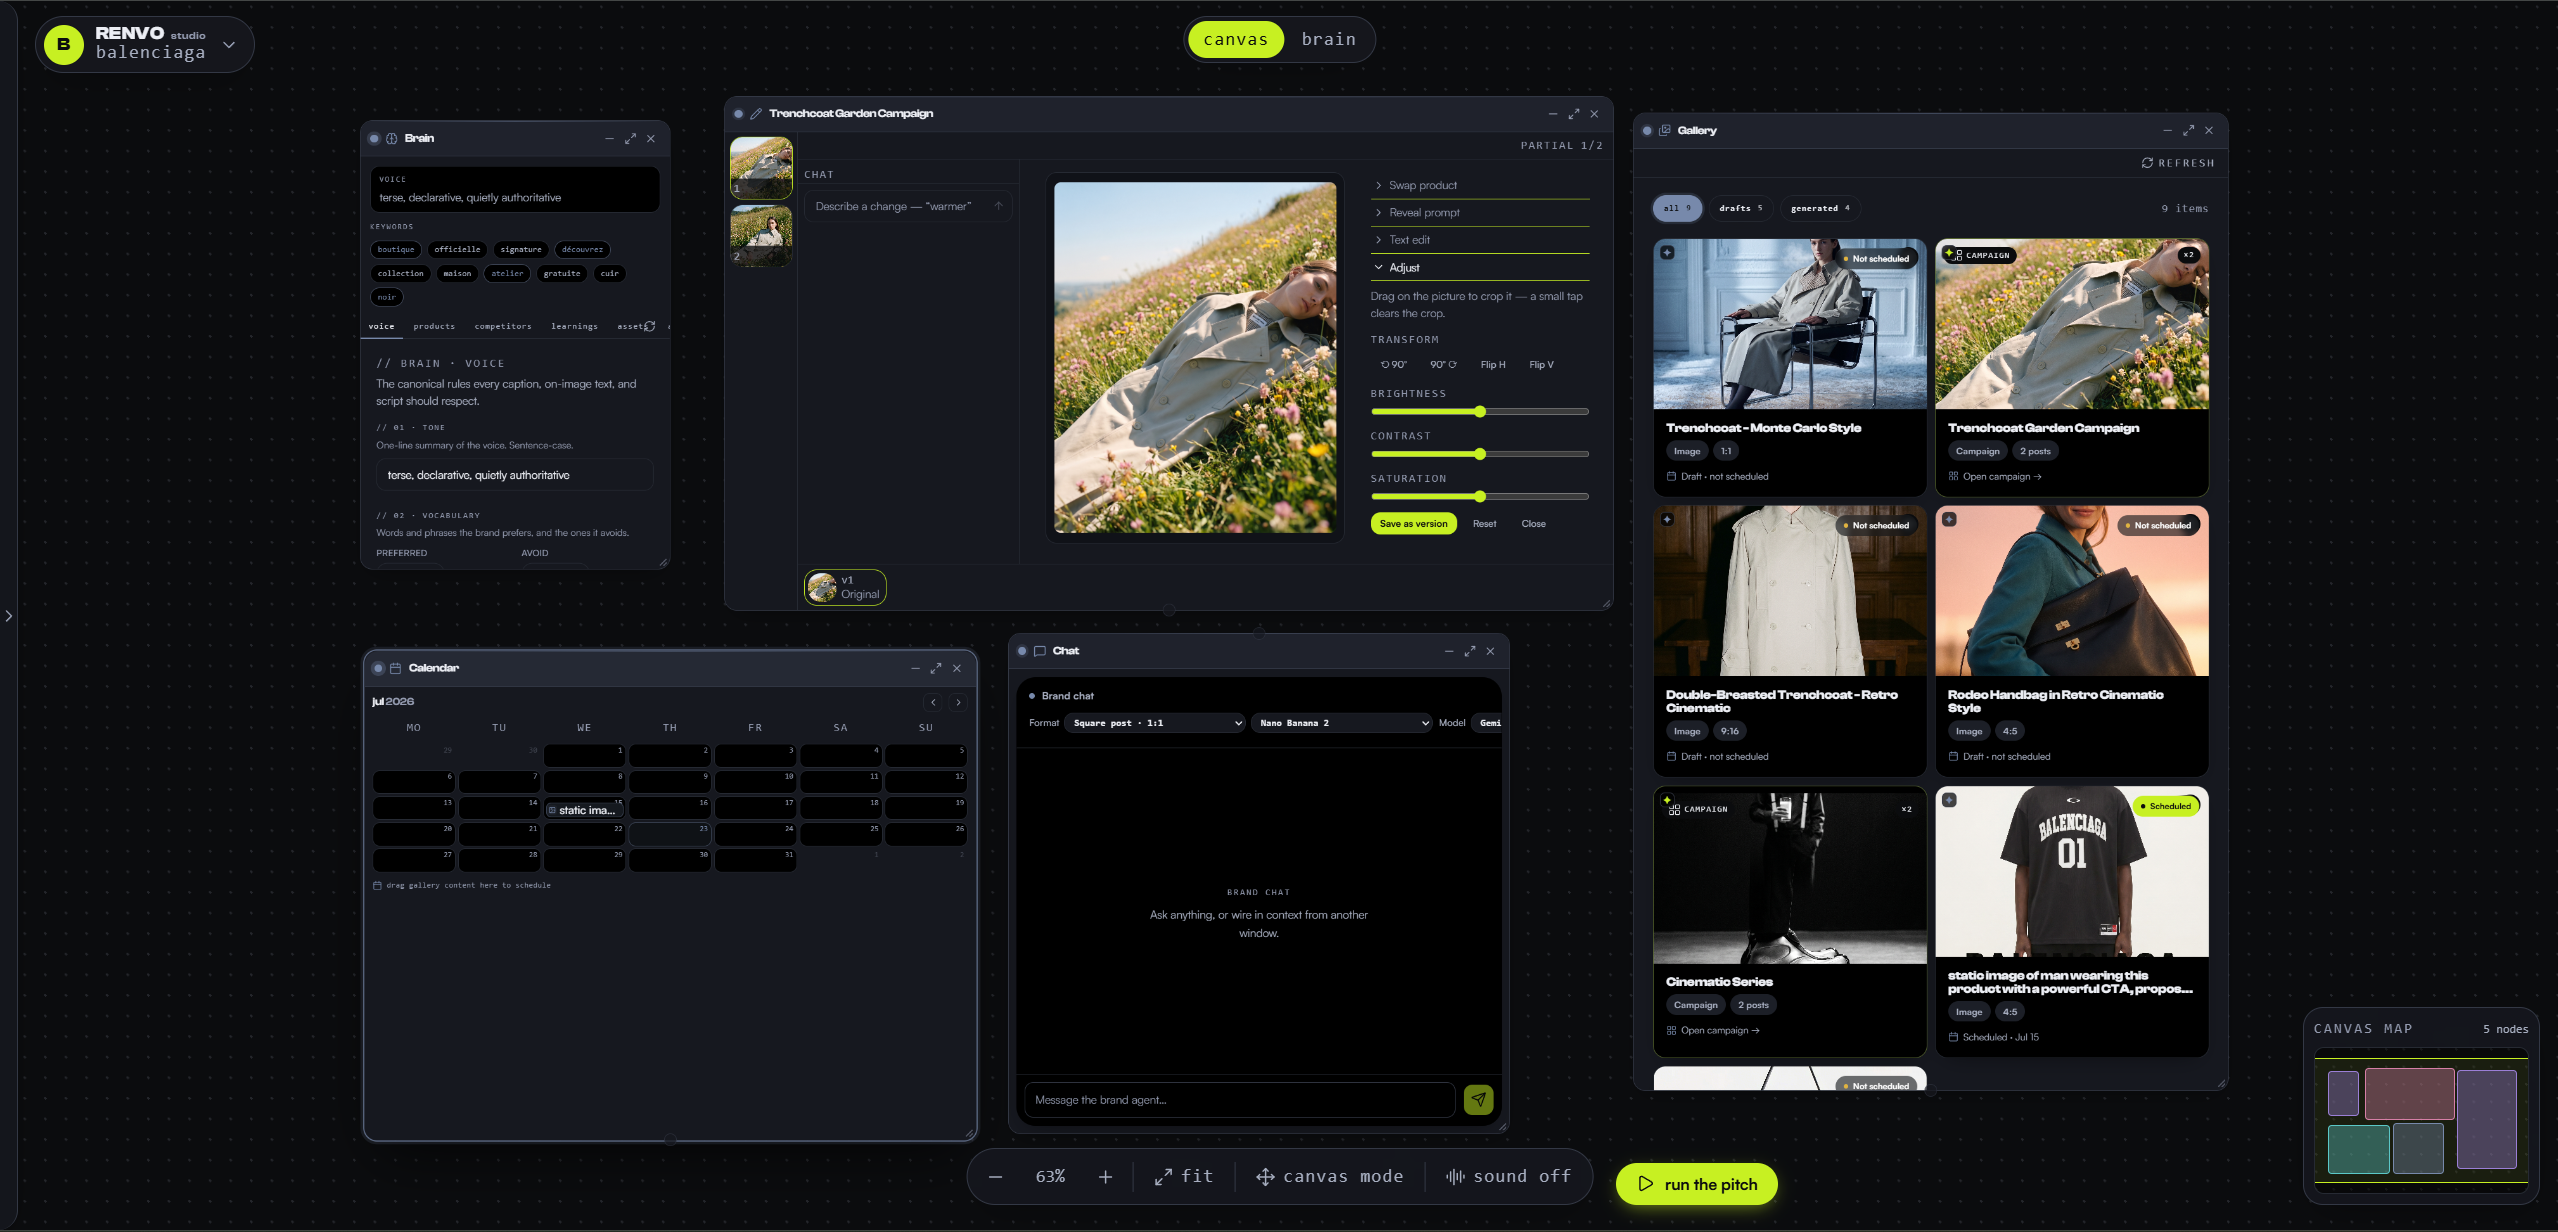This screenshot has width=2558, height=1232.
Task: Click sparkle icon on Trenchcoat Garden Campaign card
Action: (1950, 254)
